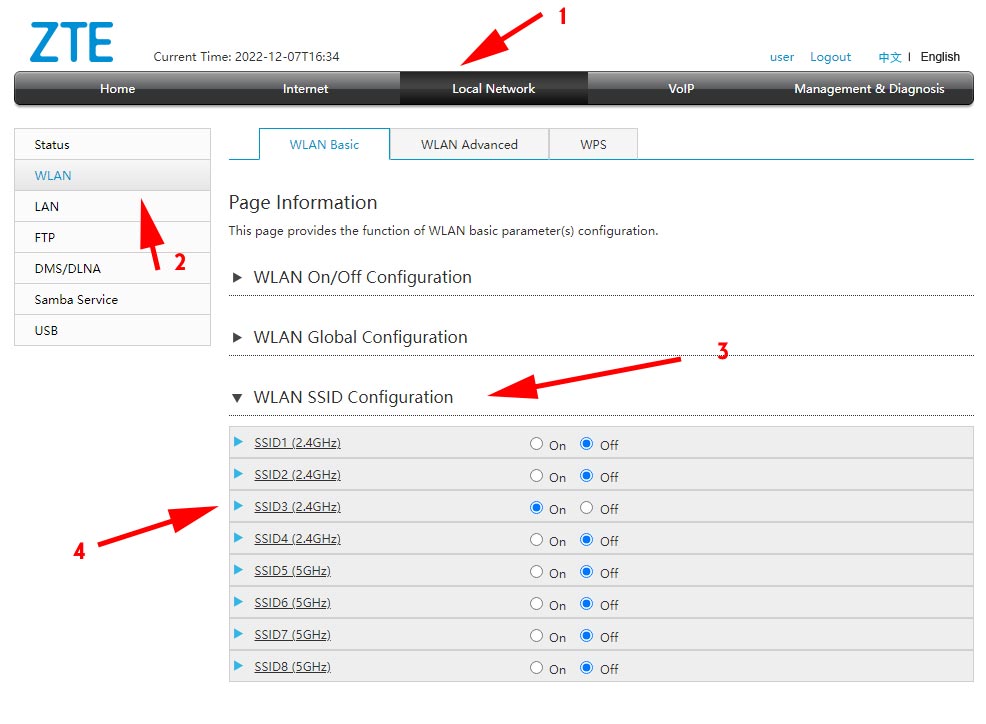Click the Logout link

tap(830, 57)
